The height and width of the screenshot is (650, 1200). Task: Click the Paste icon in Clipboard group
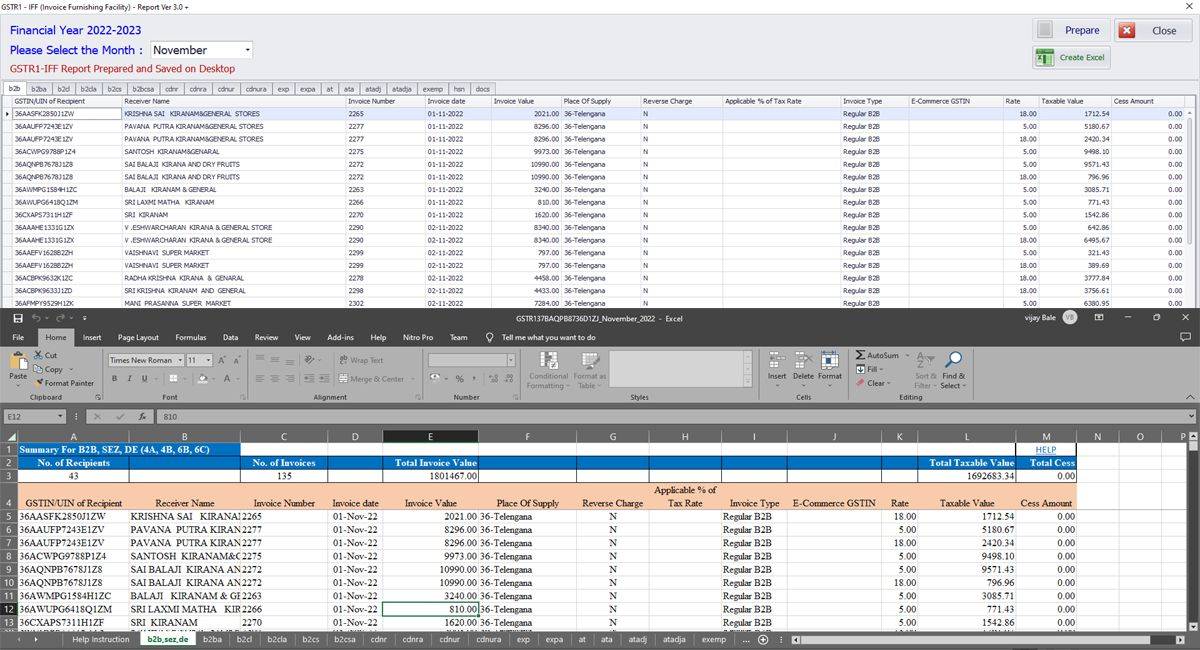tap(17, 362)
